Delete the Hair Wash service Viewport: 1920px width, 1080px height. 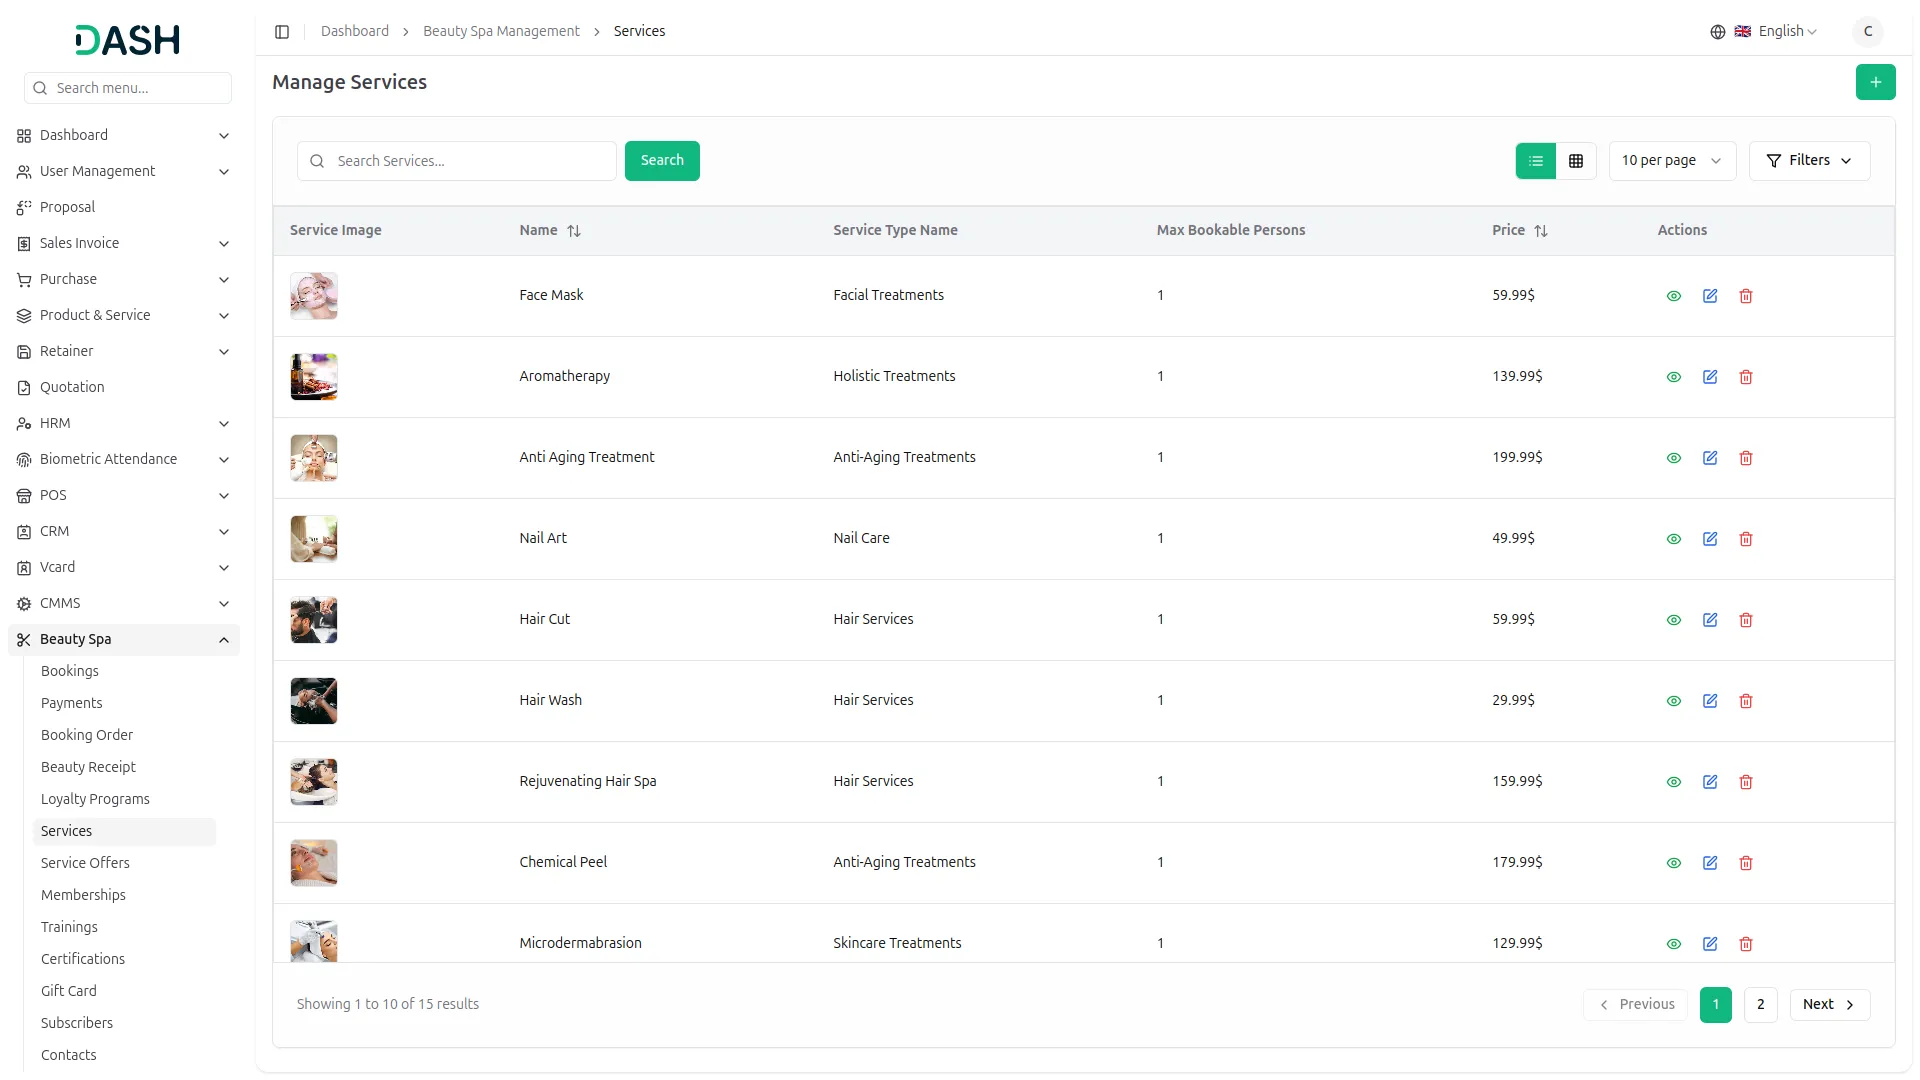click(1746, 701)
